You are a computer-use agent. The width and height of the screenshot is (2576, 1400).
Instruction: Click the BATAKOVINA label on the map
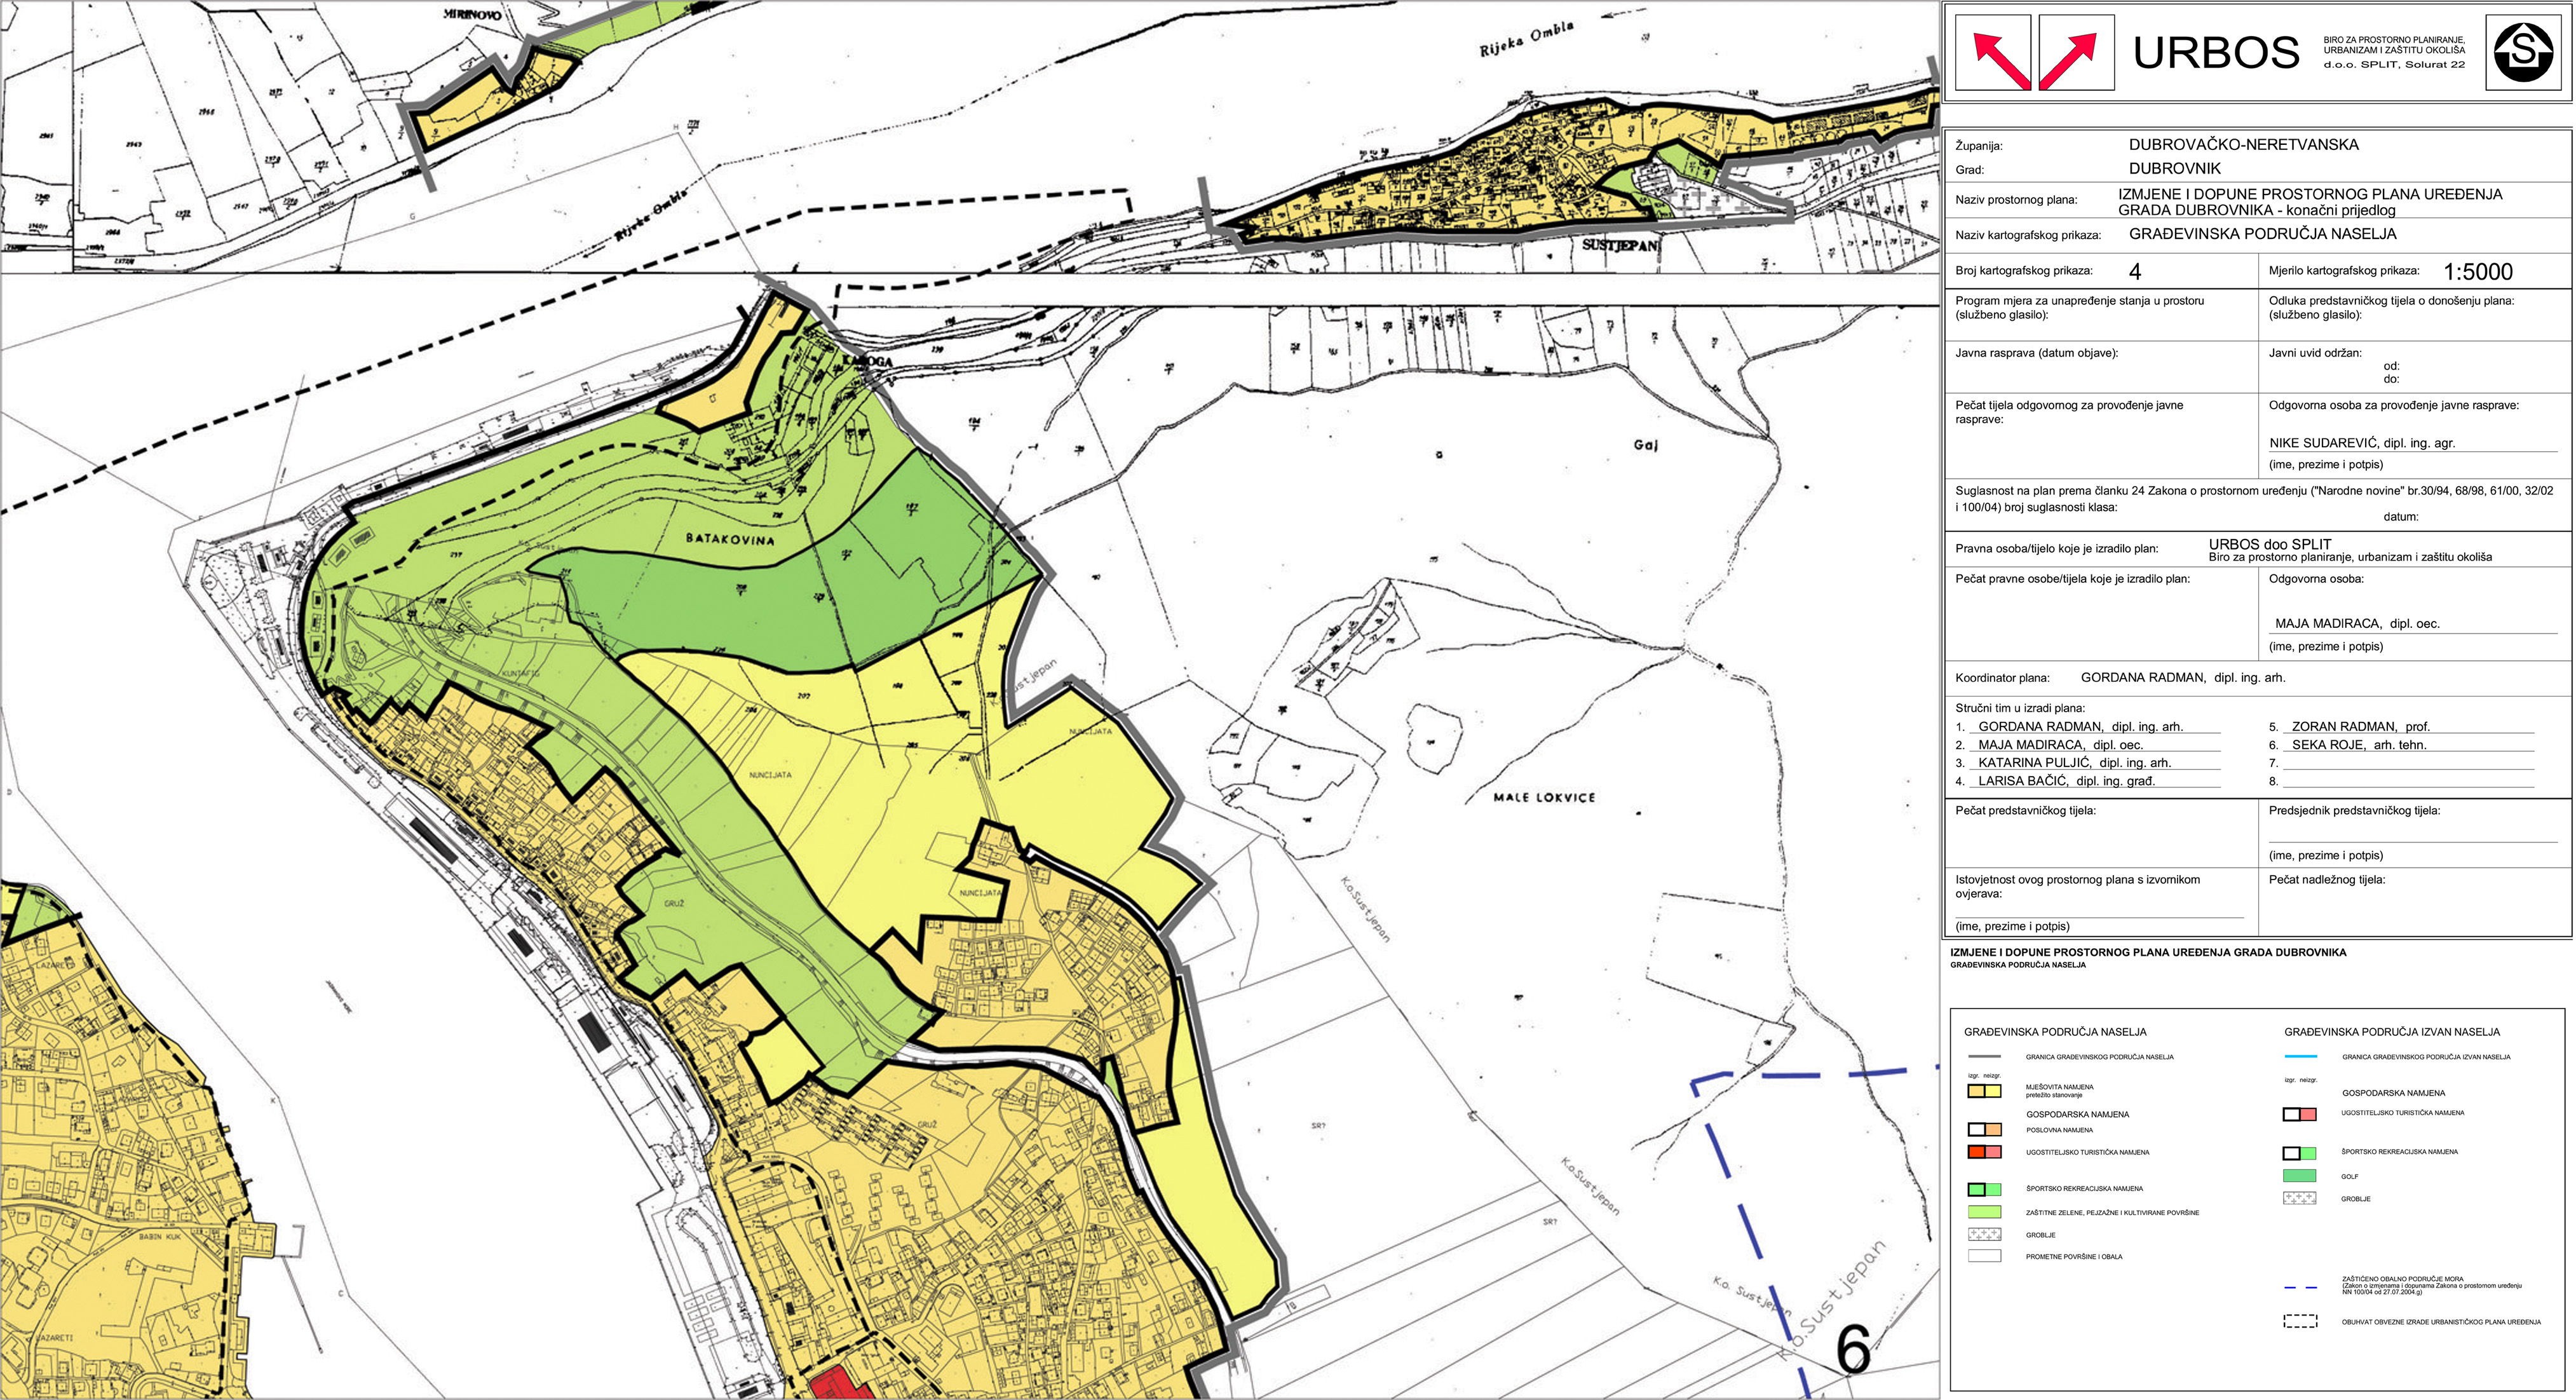[x=729, y=539]
